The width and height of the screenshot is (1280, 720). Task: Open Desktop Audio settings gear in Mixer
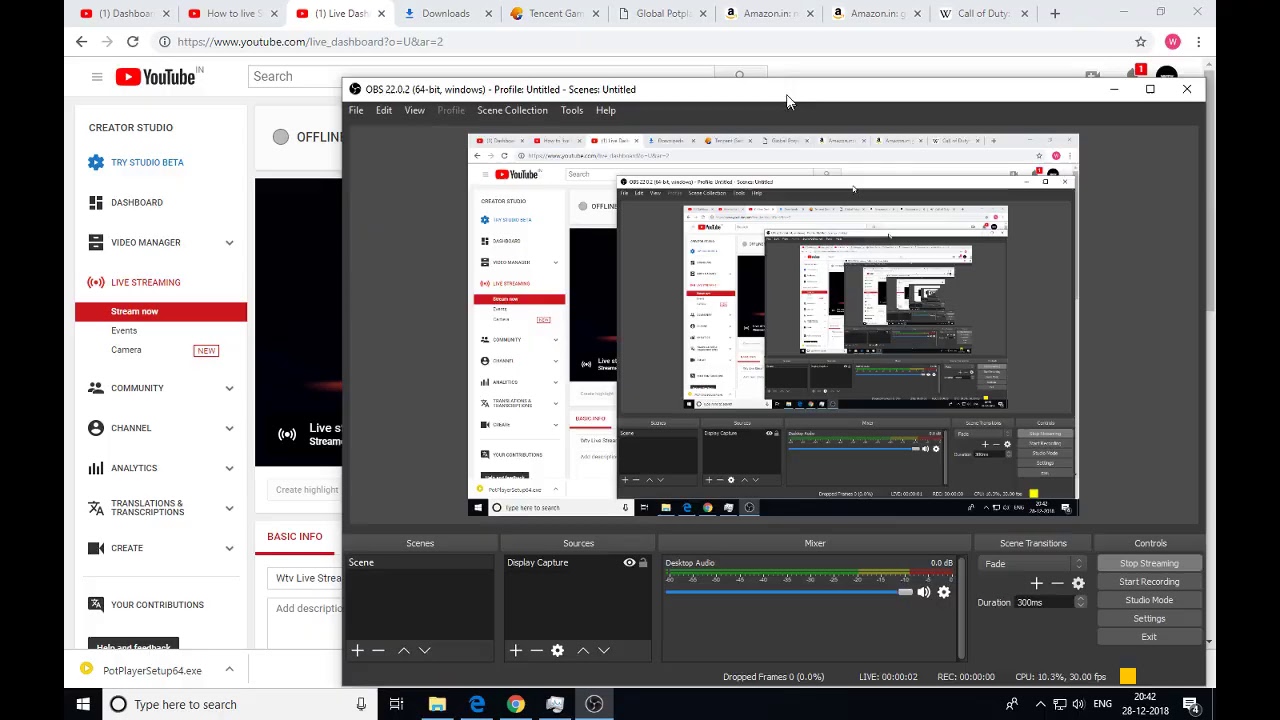(x=943, y=592)
